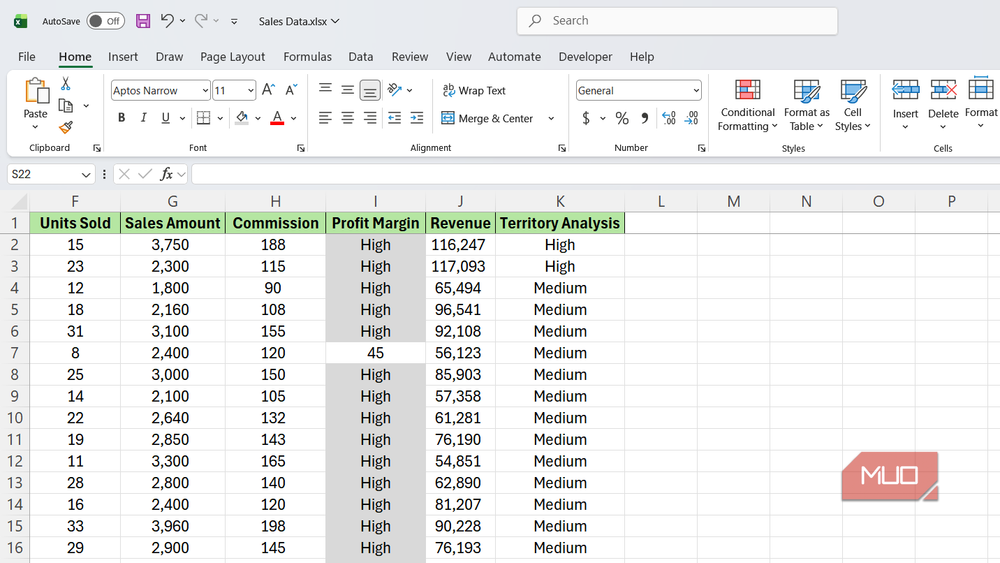Switch to the Formulas tab
This screenshot has height=563, width=1000.
pyautogui.click(x=307, y=57)
